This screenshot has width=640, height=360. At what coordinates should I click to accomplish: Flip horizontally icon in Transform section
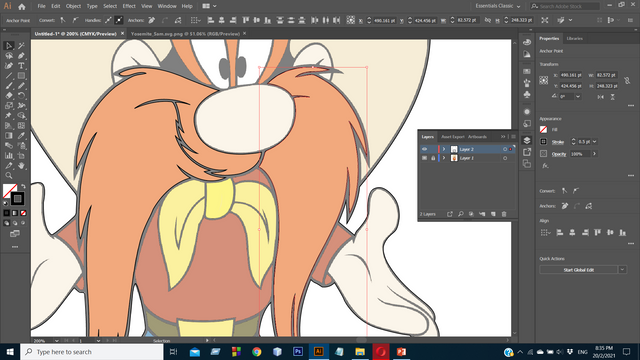[600, 97]
